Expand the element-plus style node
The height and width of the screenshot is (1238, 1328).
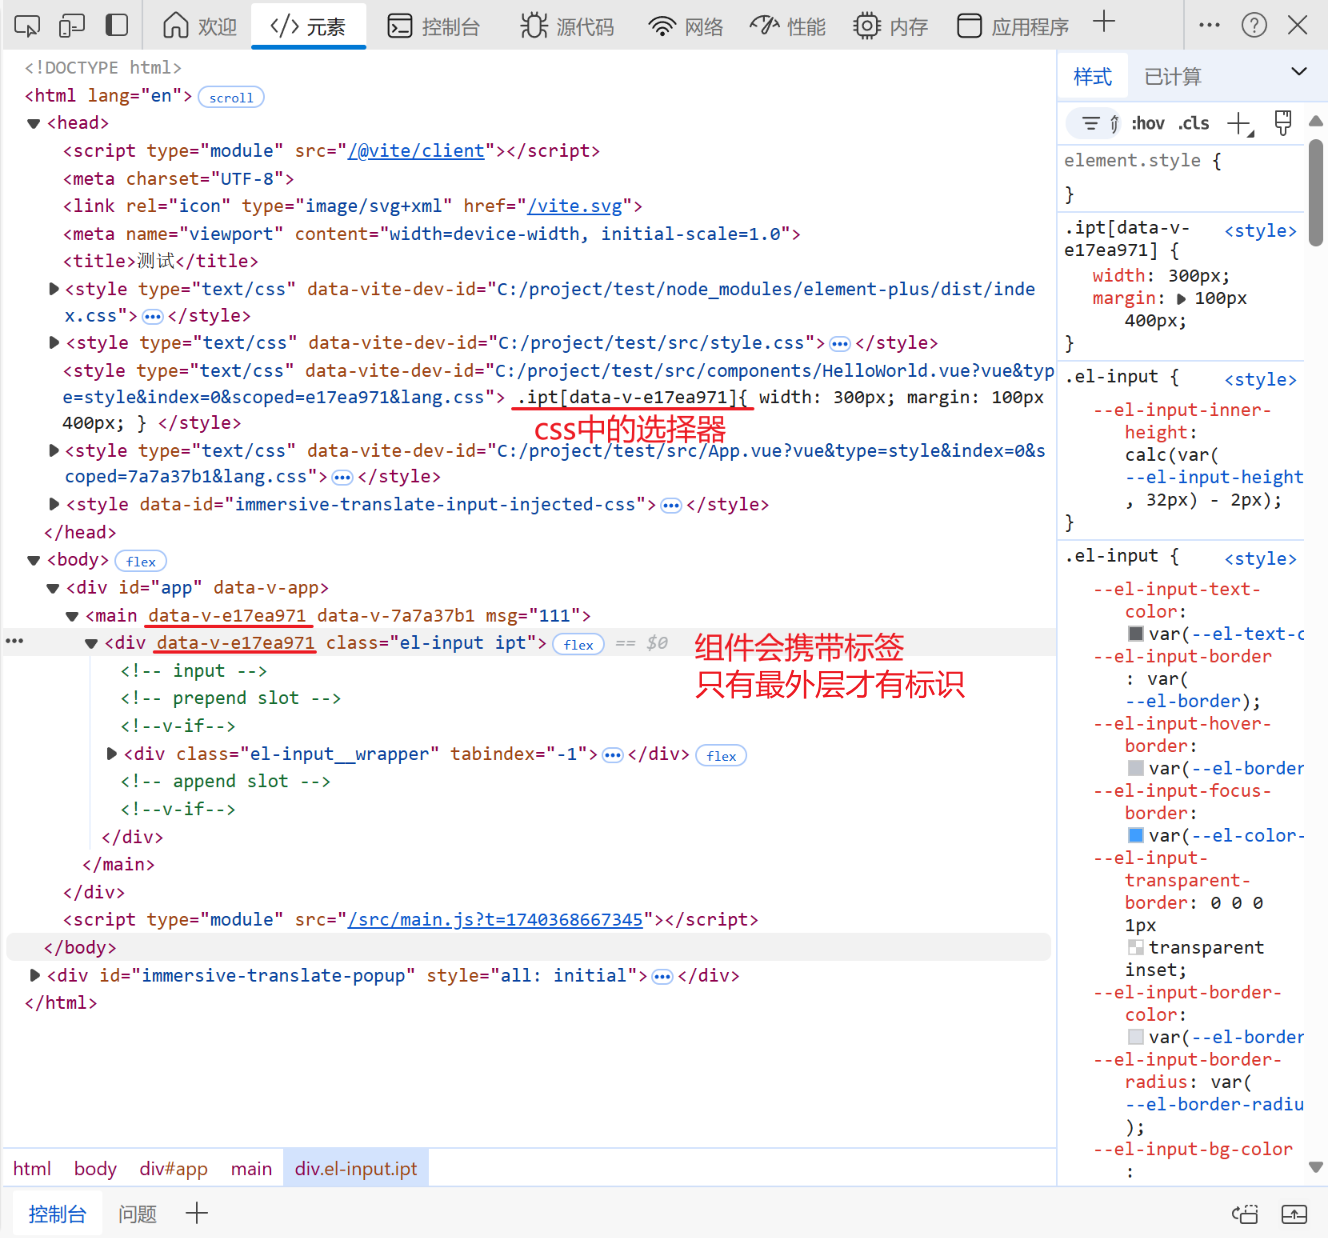click(x=54, y=289)
